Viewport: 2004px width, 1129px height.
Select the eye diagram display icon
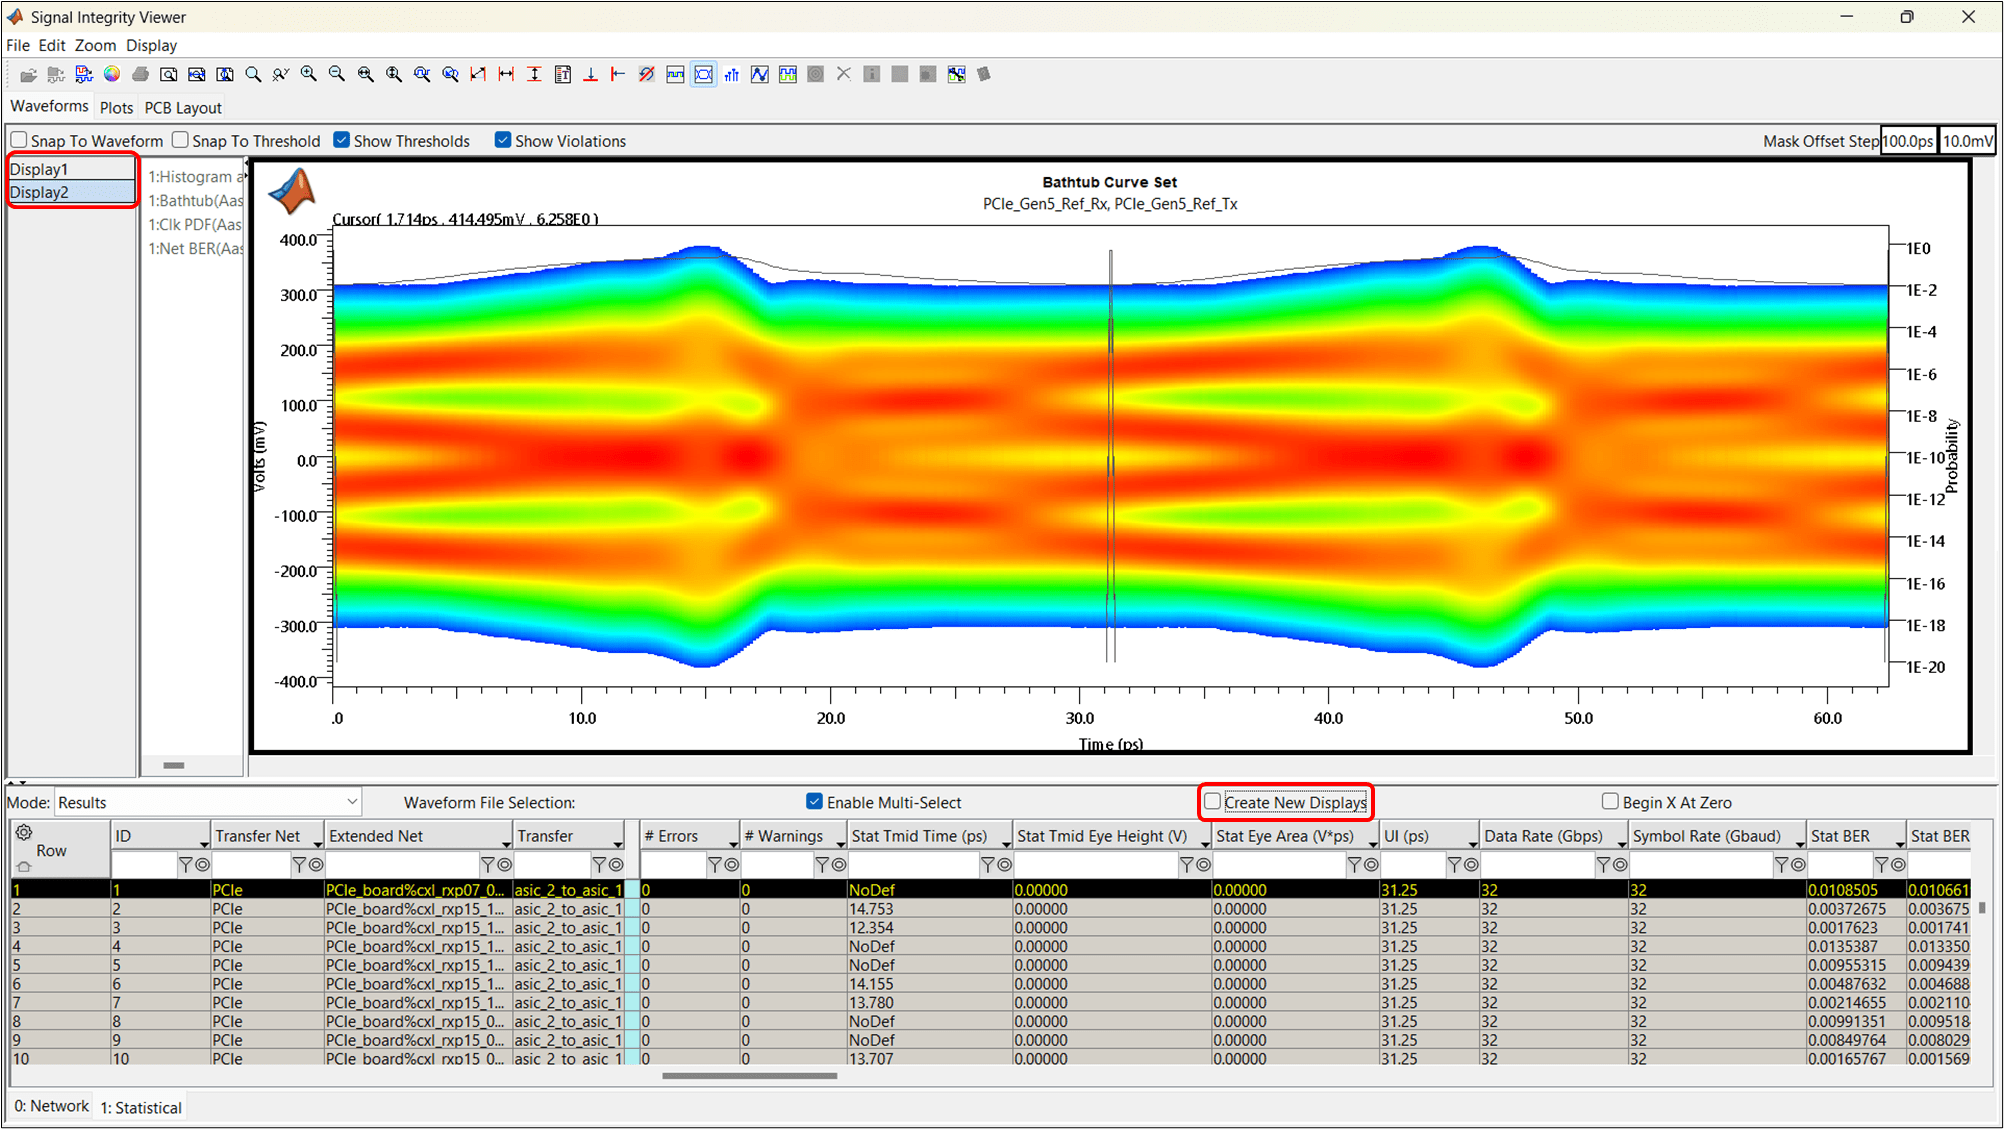[704, 74]
